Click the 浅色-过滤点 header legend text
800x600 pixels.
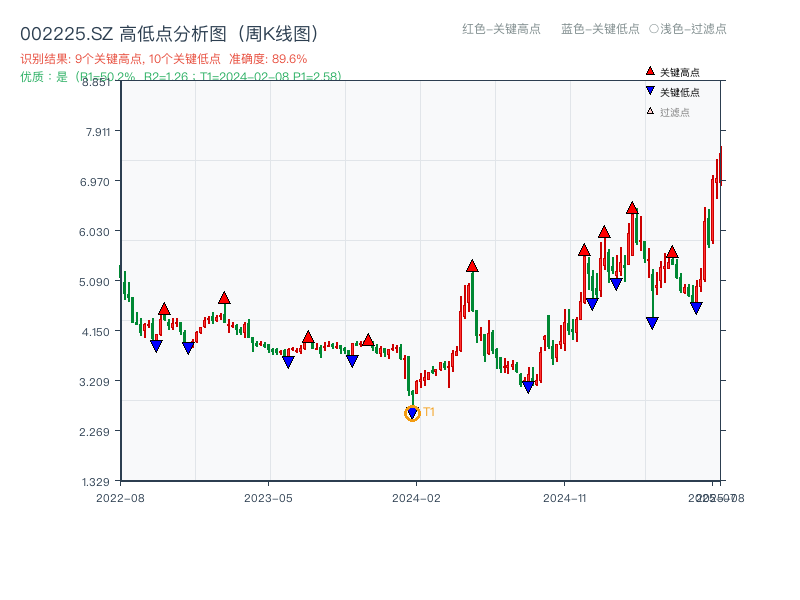688,29
